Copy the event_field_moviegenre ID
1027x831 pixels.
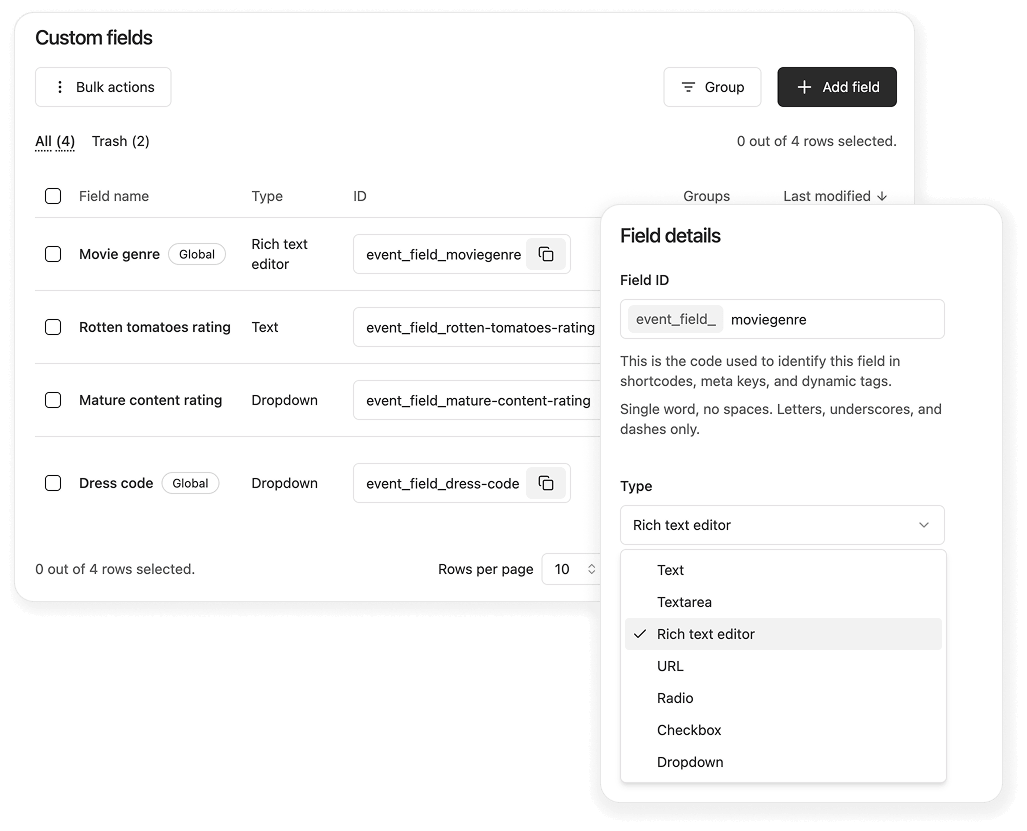click(546, 254)
